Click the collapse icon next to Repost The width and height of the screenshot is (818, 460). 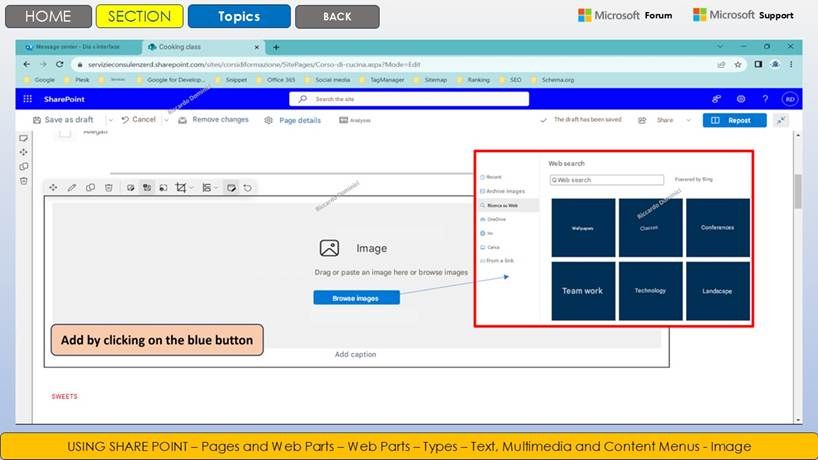click(781, 120)
